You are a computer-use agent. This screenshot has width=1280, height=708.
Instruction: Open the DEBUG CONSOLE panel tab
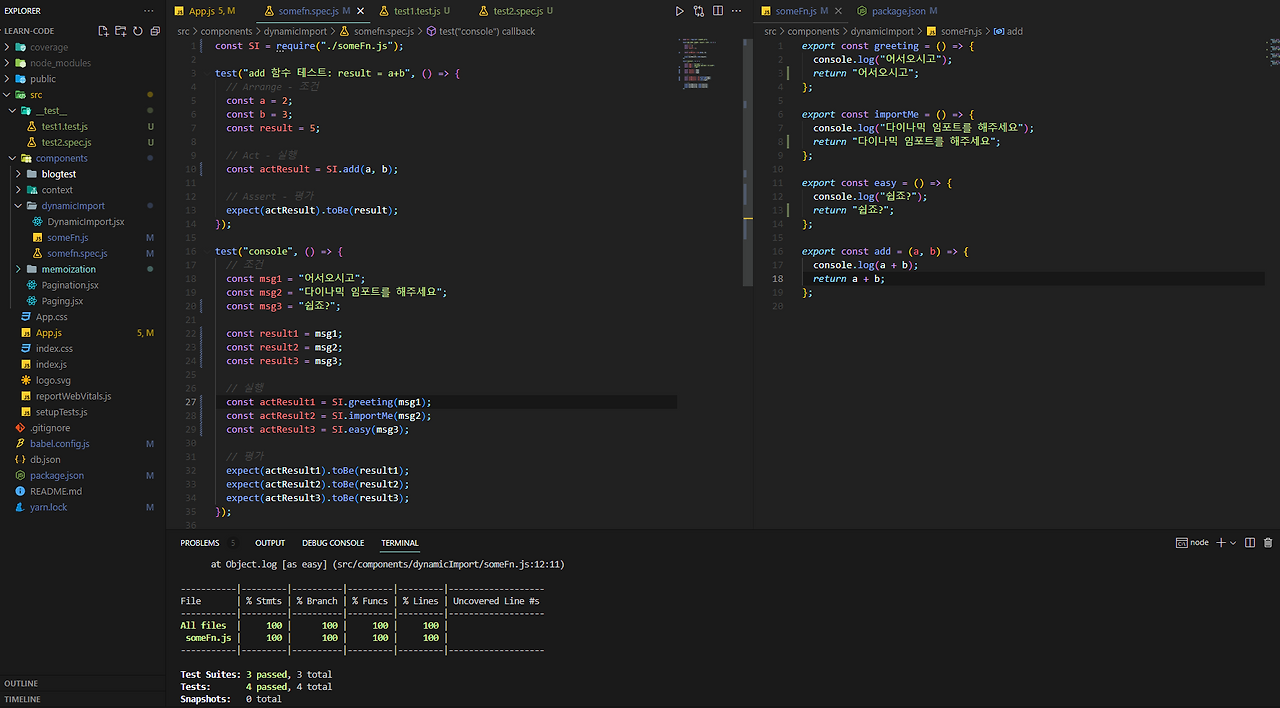pos(333,543)
